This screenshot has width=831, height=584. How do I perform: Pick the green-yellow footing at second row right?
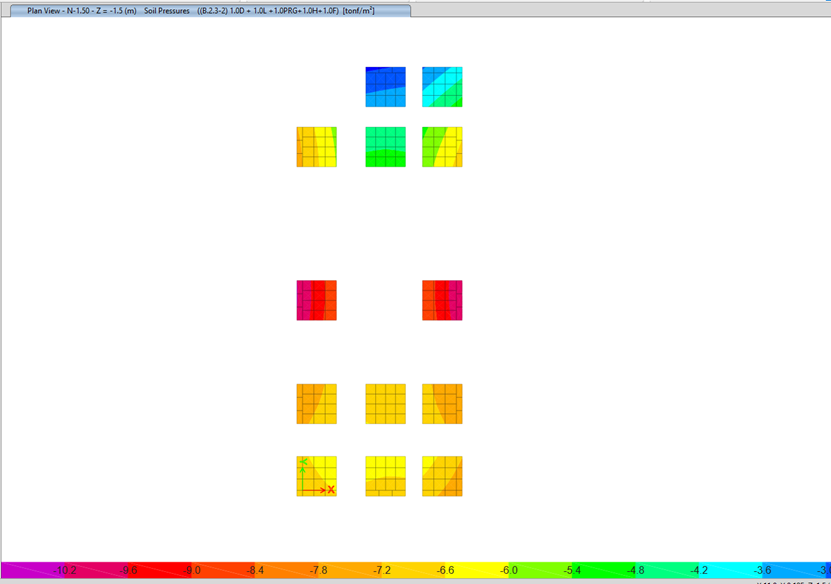click(x=442, y=147)
